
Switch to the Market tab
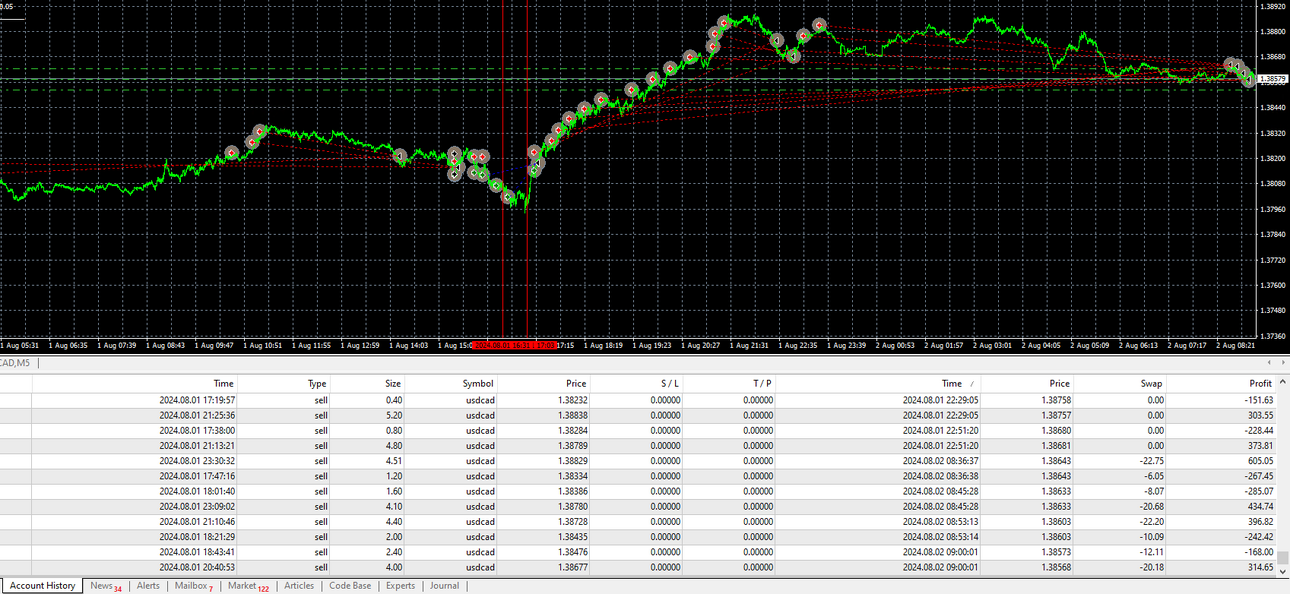[x=248, y=586]
